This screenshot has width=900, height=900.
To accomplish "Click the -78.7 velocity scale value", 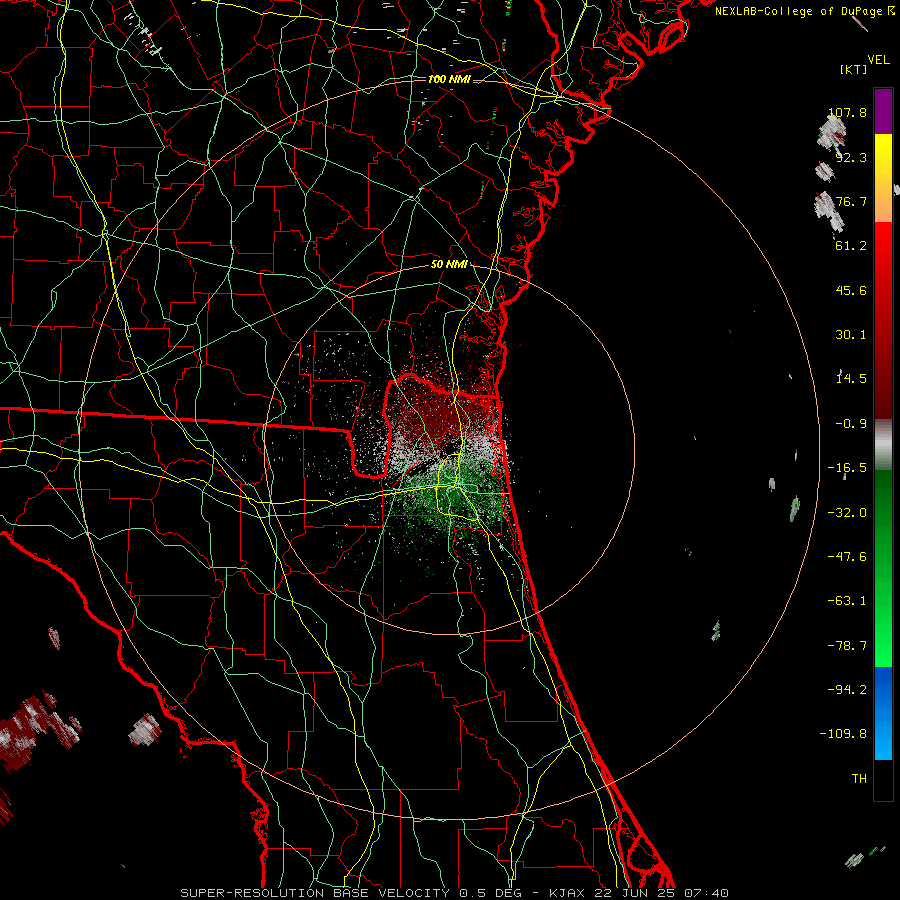I will tap(847, 646).
